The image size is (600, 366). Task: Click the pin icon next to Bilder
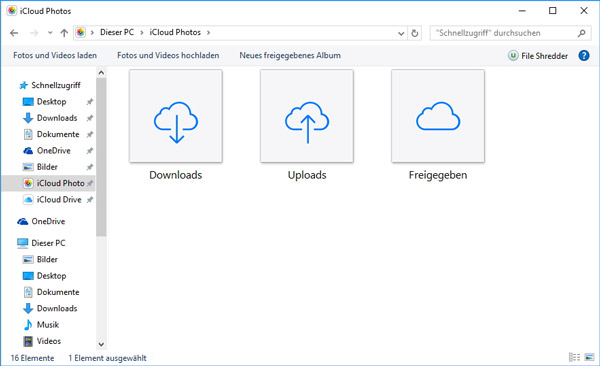click(x=90, y=167)
